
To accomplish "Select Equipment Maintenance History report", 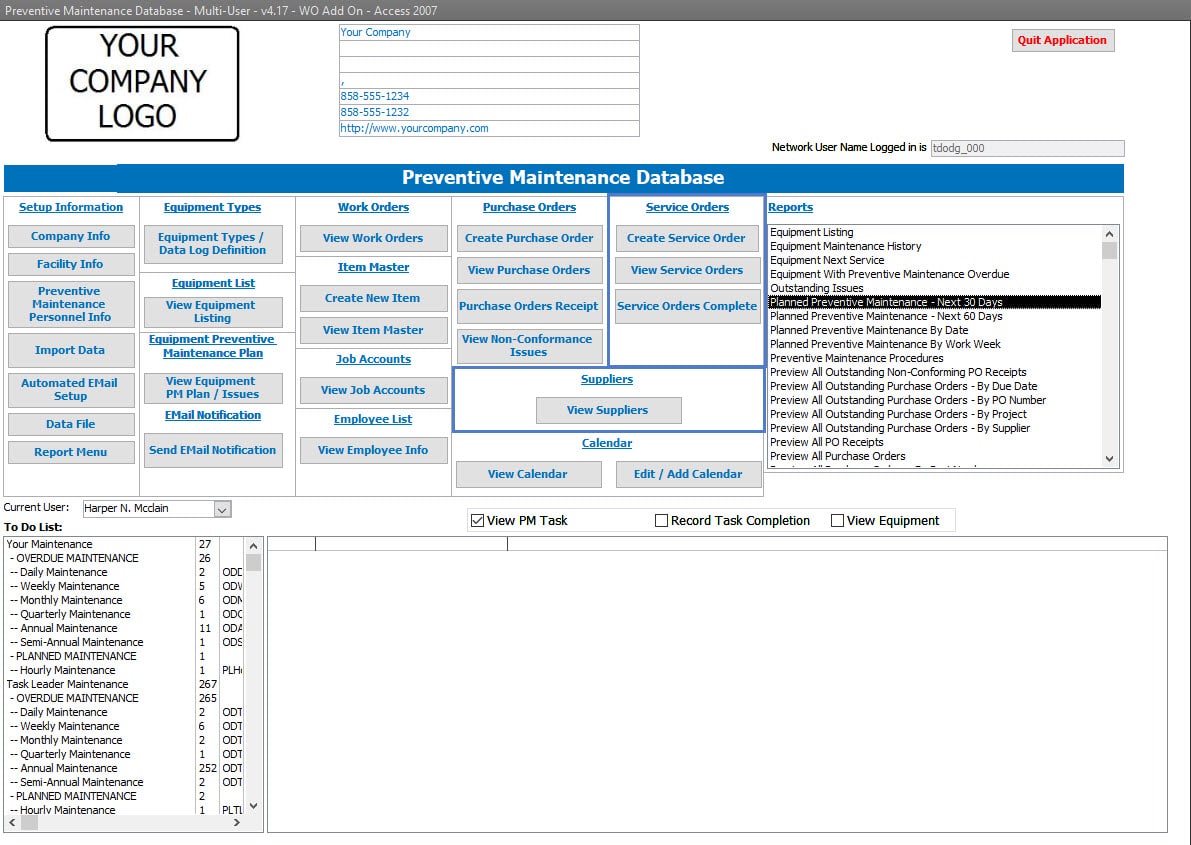I will 934,246.
